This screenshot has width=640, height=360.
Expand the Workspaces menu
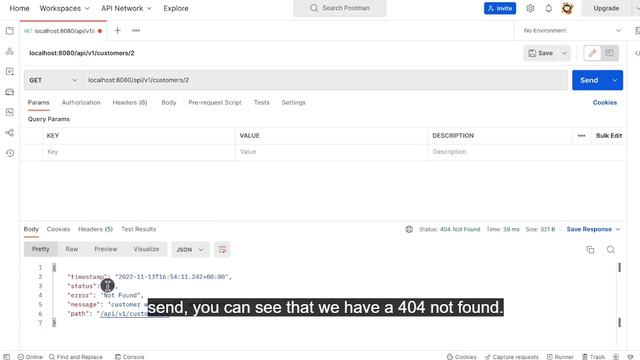coord(64,8)
